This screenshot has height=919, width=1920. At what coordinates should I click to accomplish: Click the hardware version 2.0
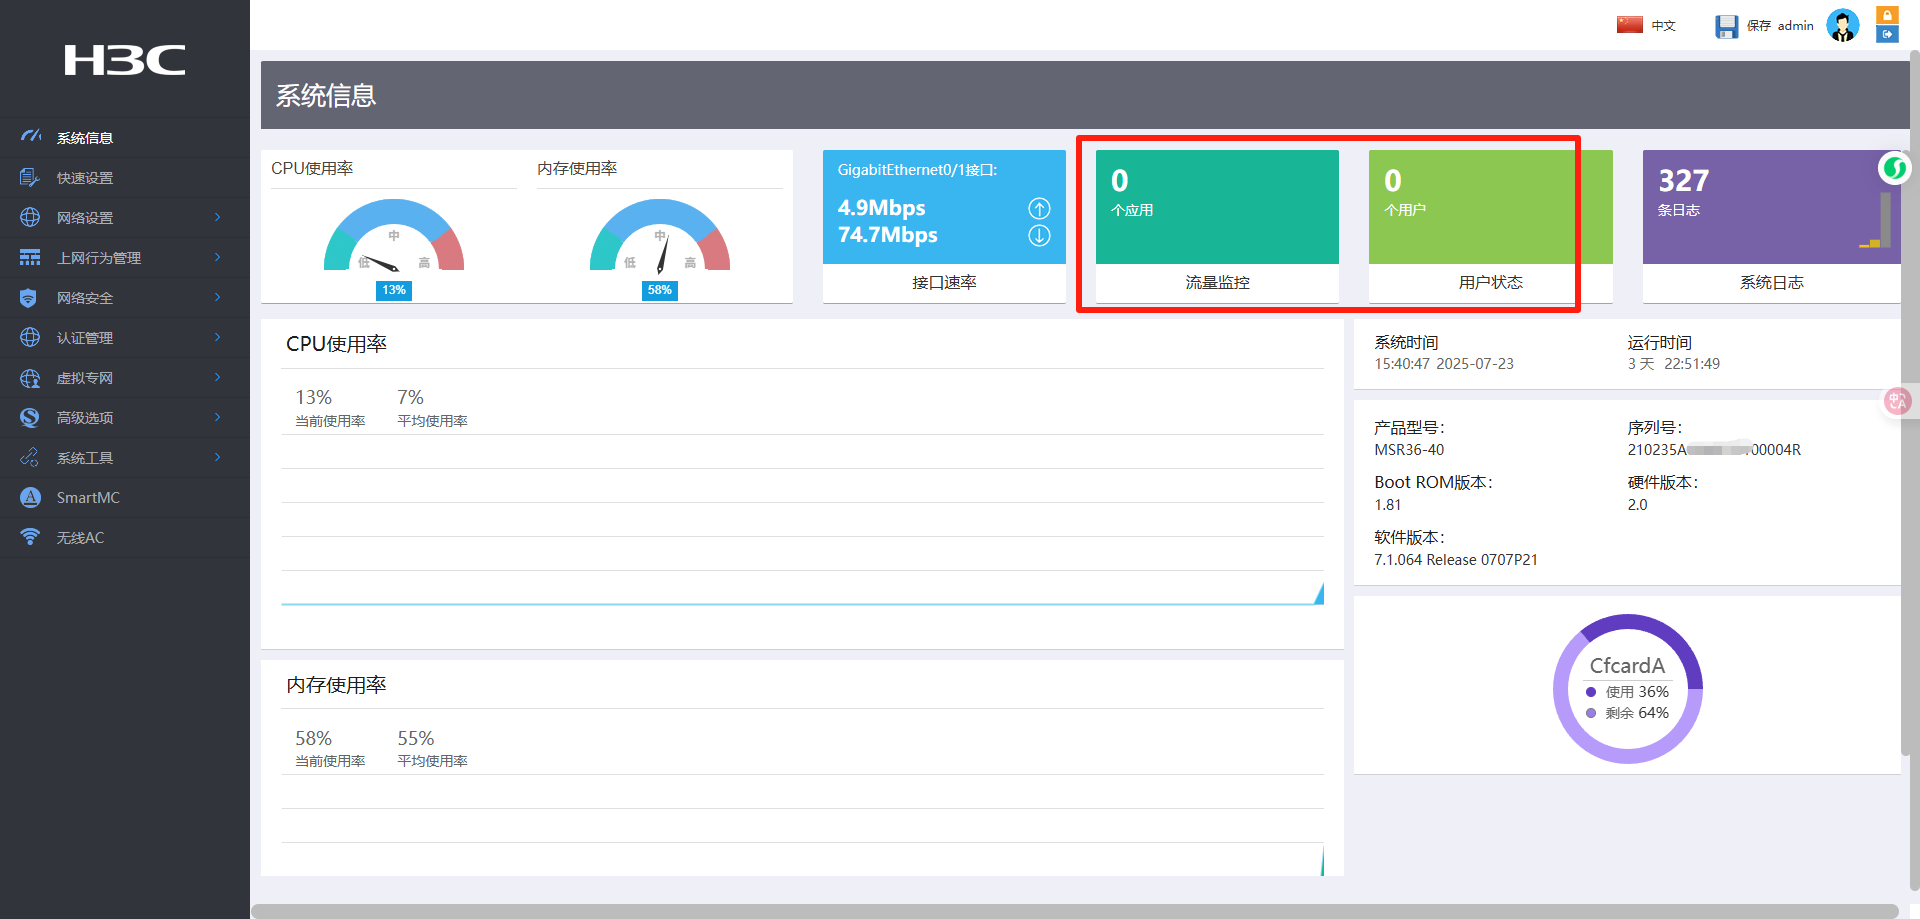[x=1637, y=505]
